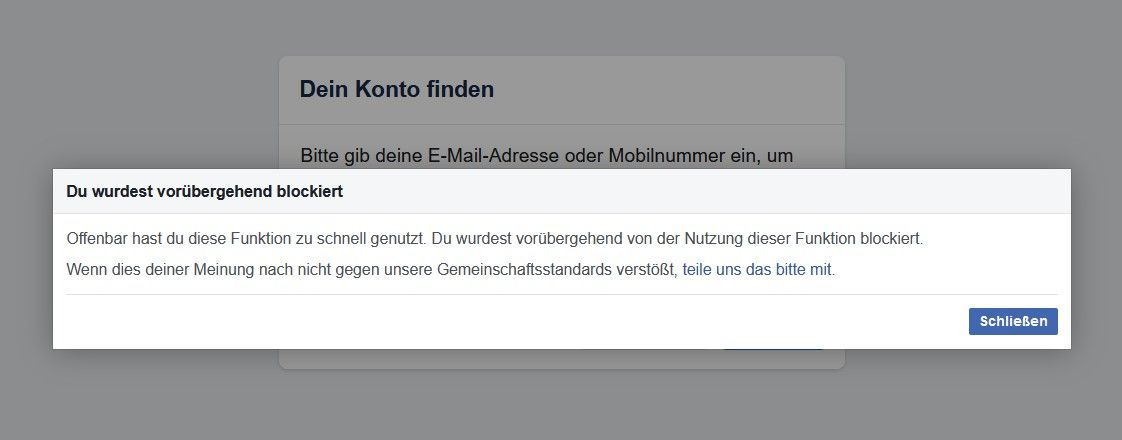The image size is (1122, 440).
Task: Open the 'teile uns das bitte mit' link
Action: 757,269
